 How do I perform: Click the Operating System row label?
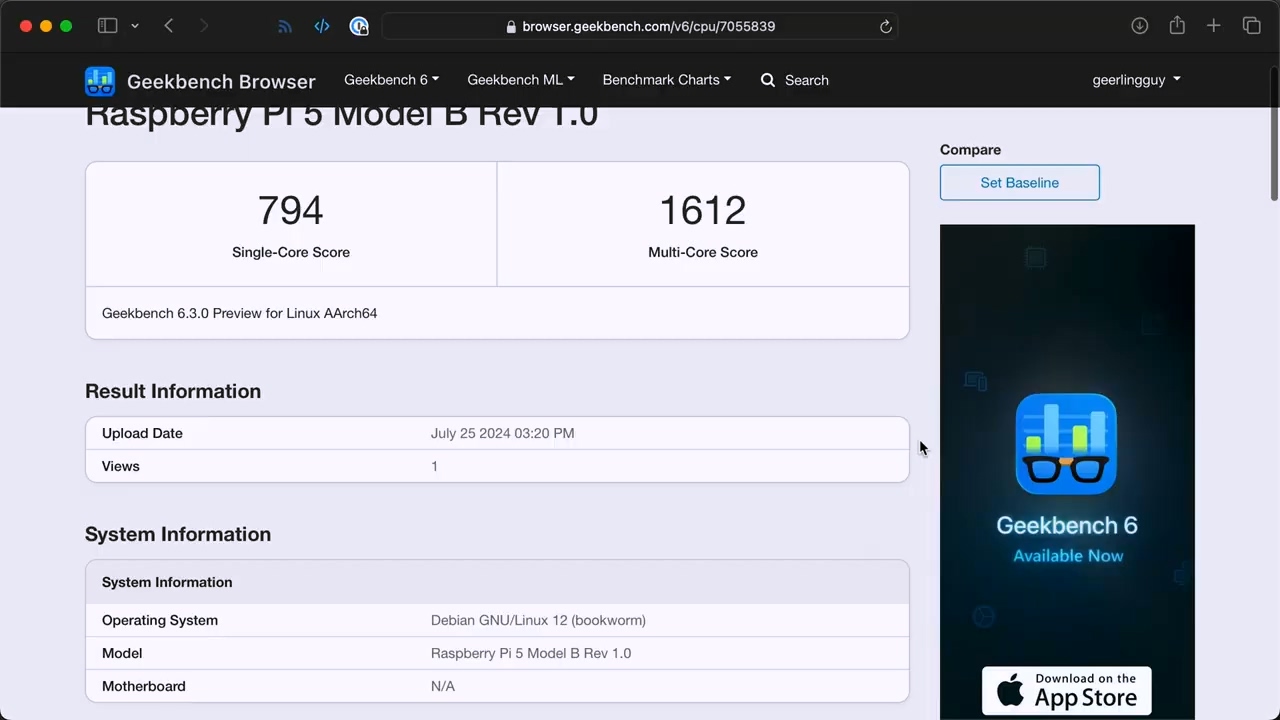tap(160, 620)
